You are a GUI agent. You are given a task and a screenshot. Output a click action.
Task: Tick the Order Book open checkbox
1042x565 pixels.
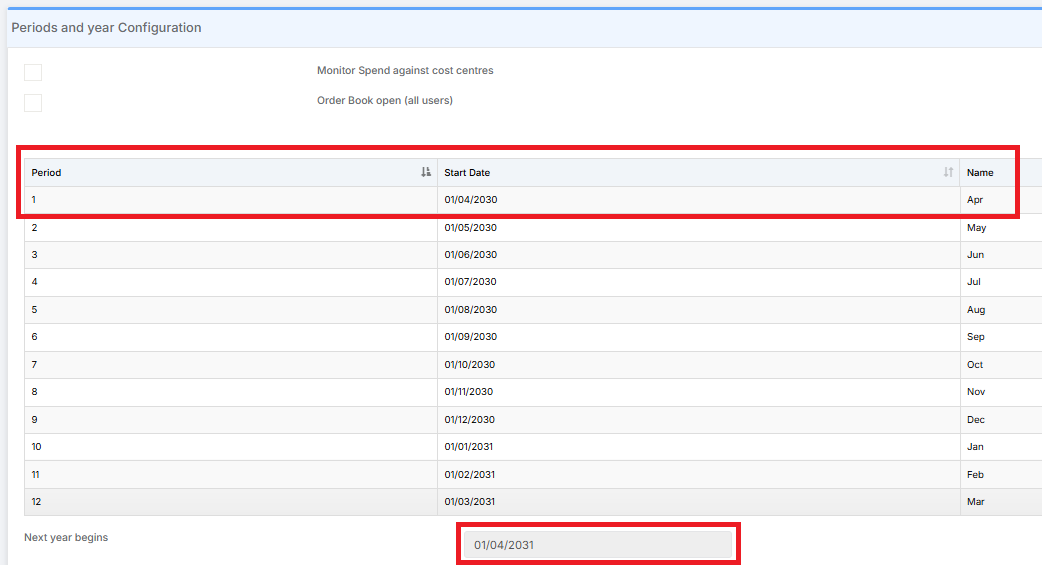coord(33,103)
